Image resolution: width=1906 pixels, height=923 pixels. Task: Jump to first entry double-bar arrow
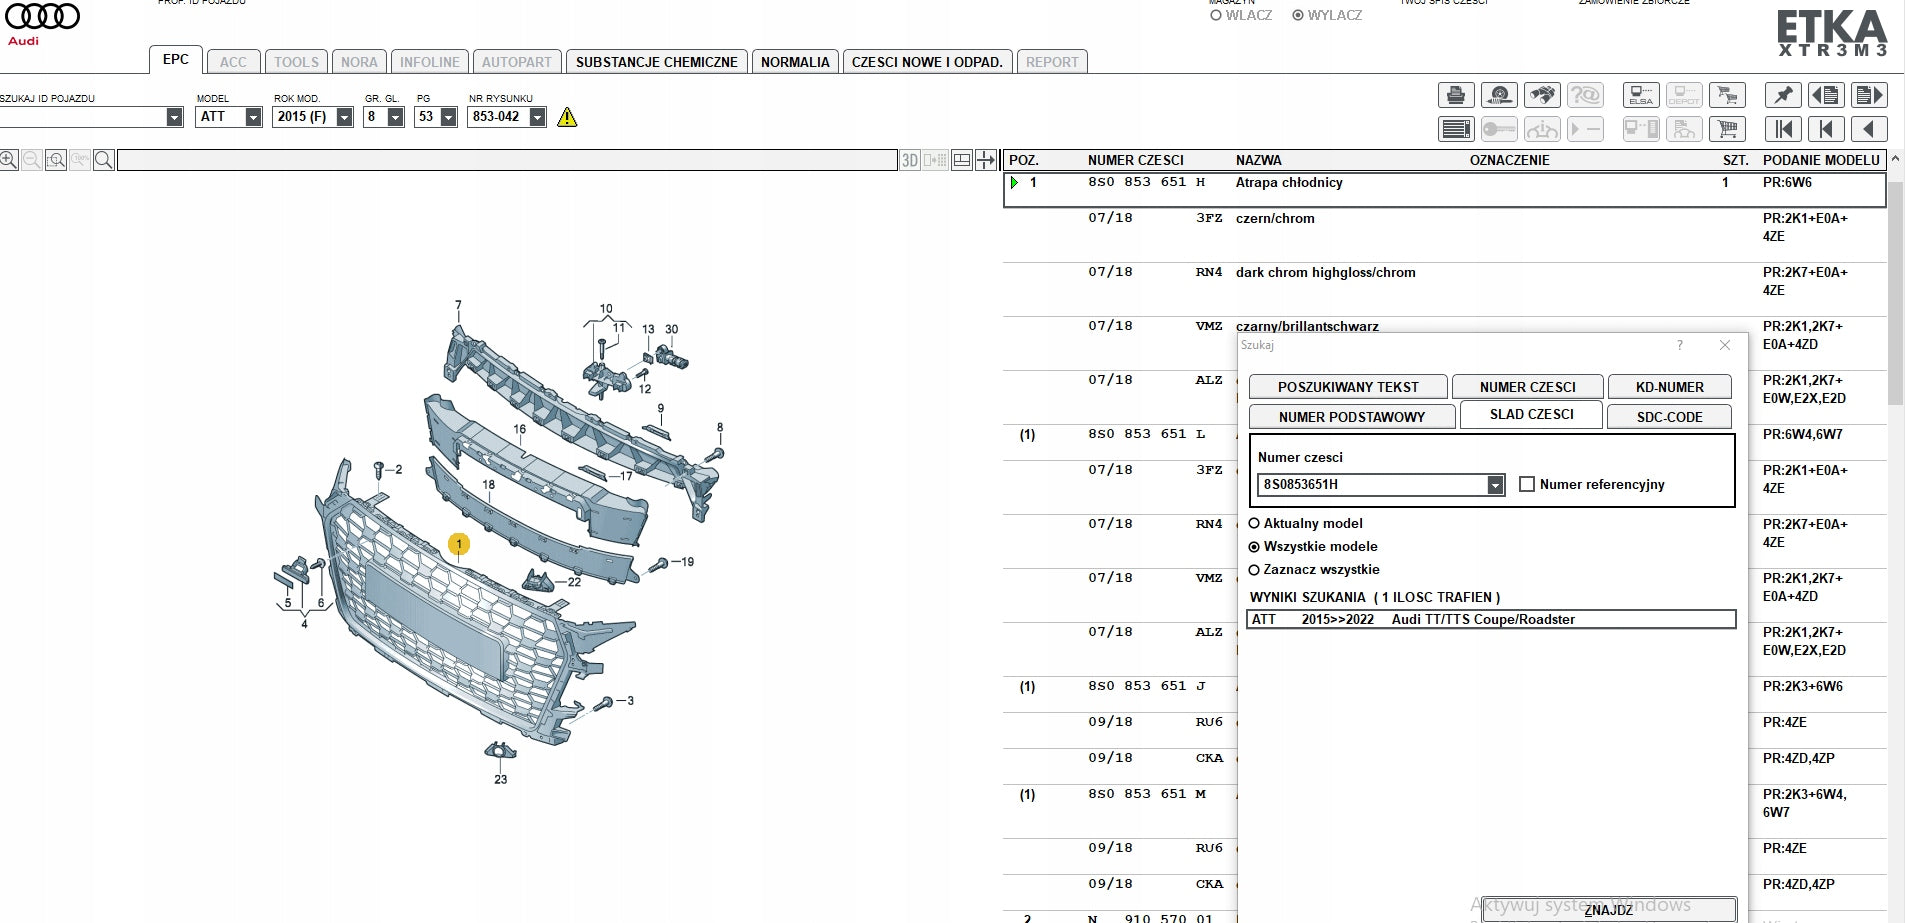1783,129
